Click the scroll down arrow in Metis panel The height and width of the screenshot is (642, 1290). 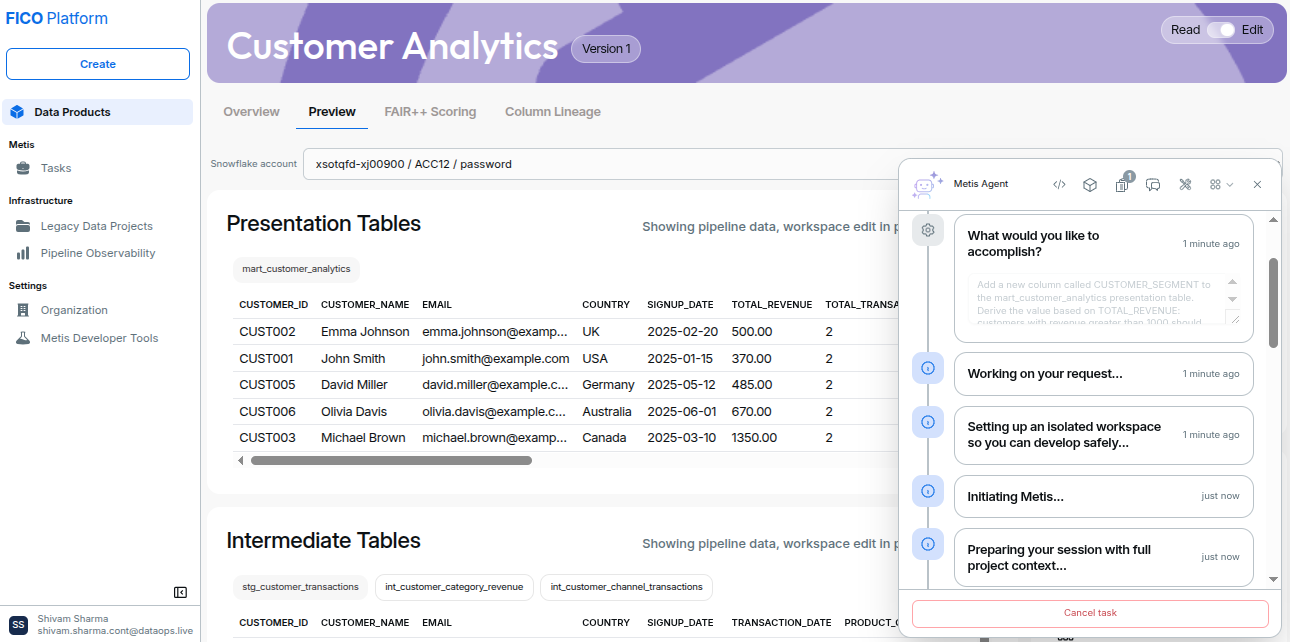click(1273, 579)
